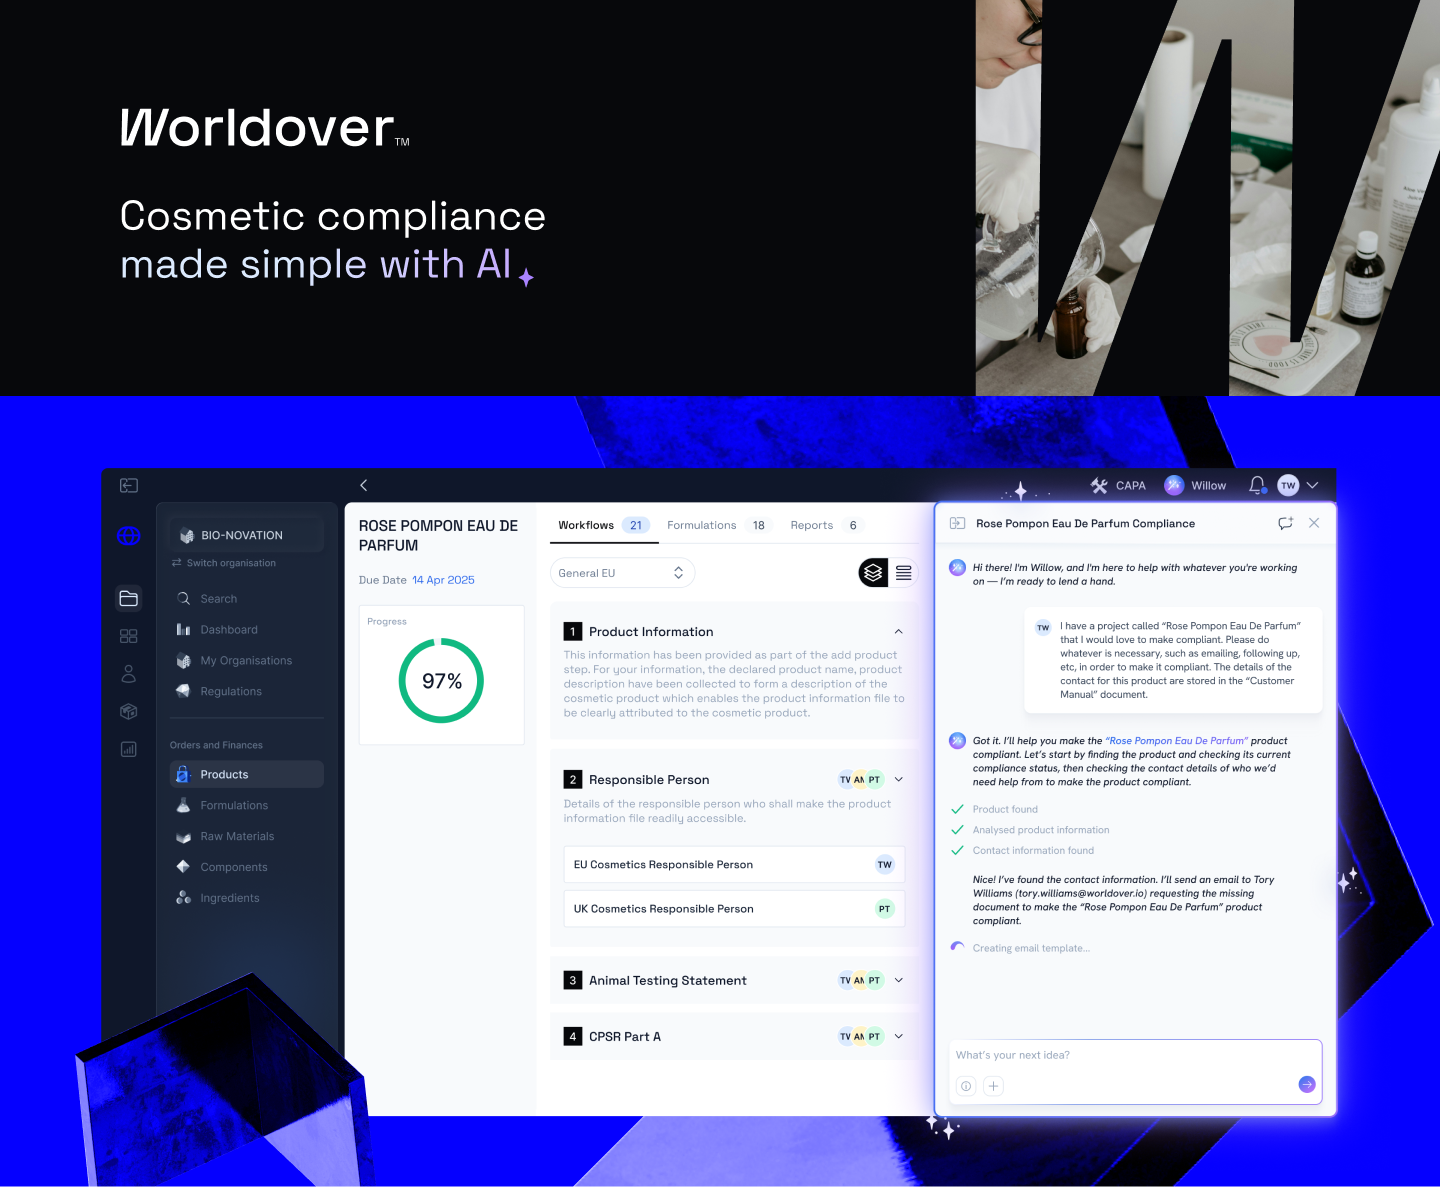Go back with the left chevron arrow
1440x1187 pixels.
coord(364,485)
